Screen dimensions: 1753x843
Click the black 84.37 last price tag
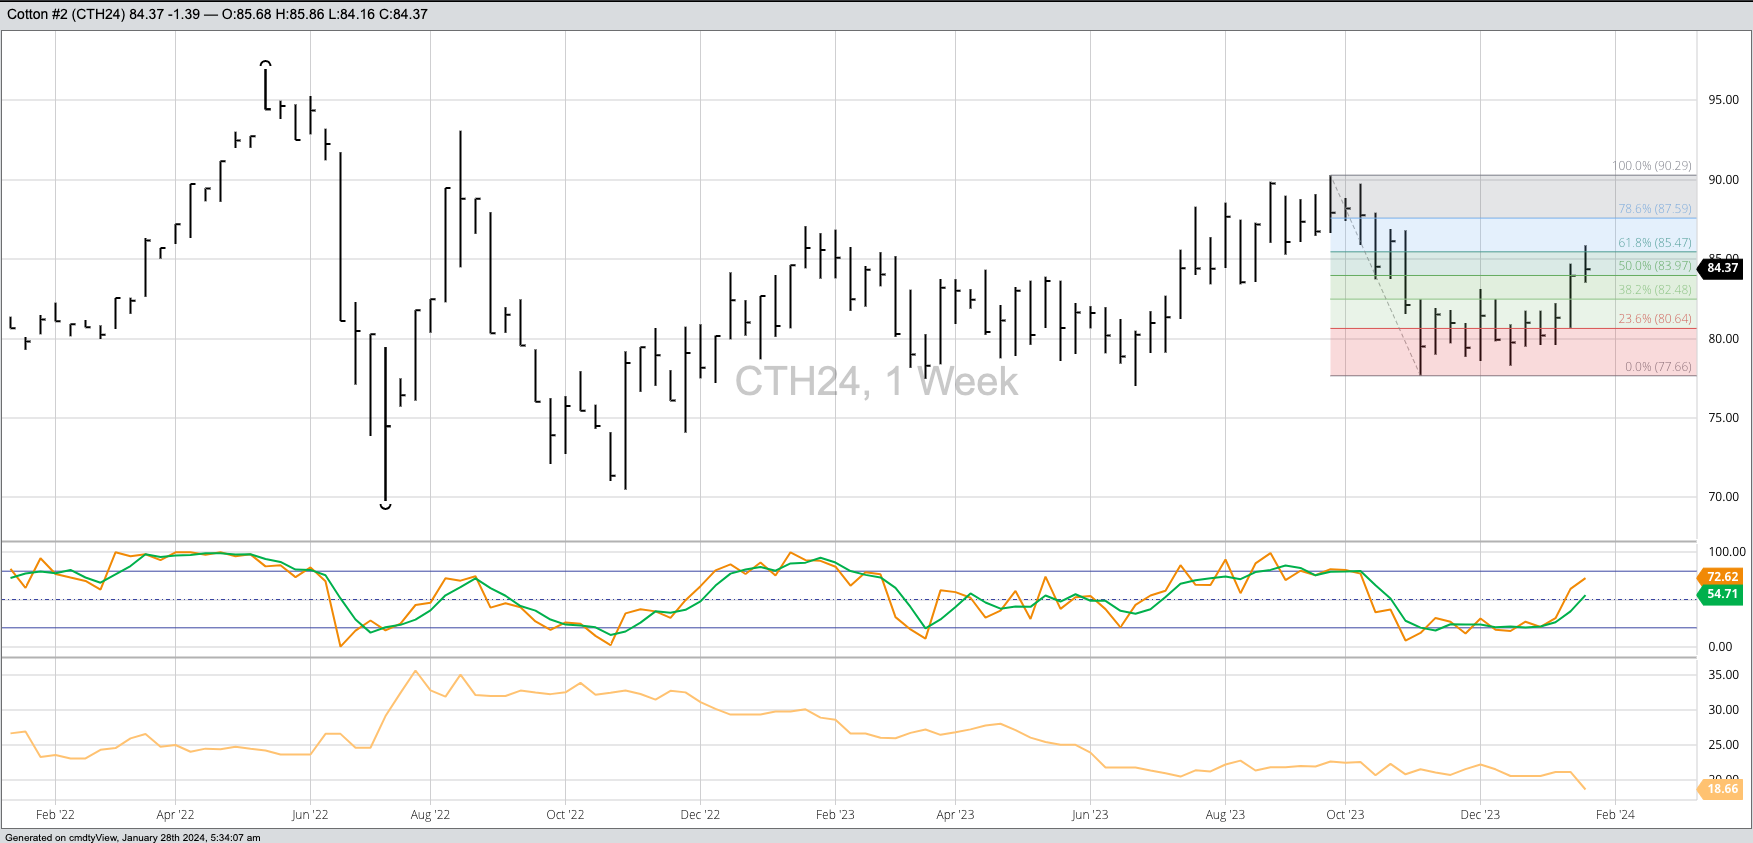pyautogui.click(x=1722, y=268)
